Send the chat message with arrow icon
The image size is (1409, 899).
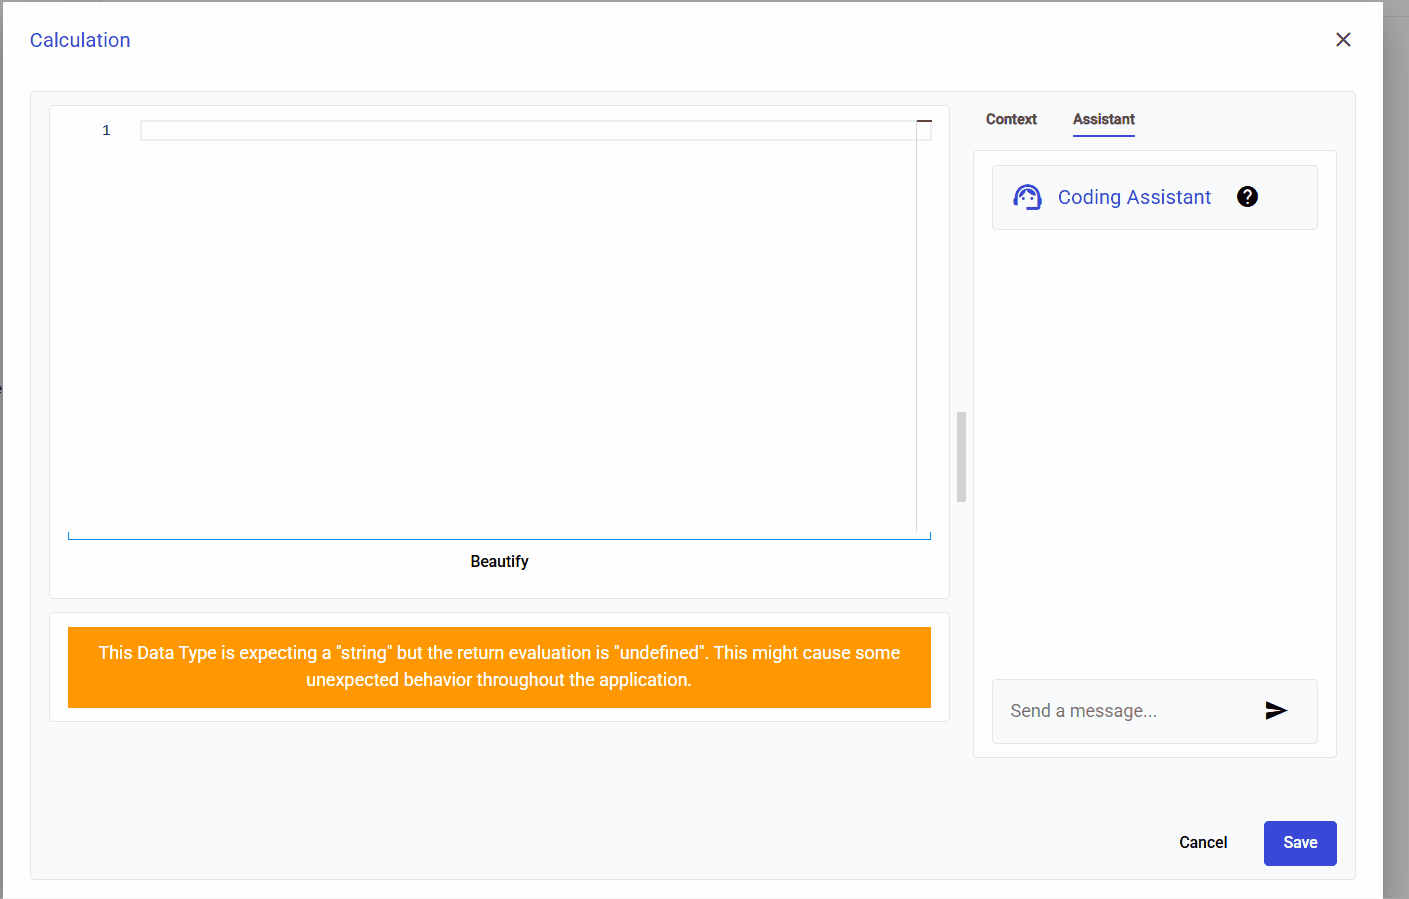click(x=1275, y=711)
